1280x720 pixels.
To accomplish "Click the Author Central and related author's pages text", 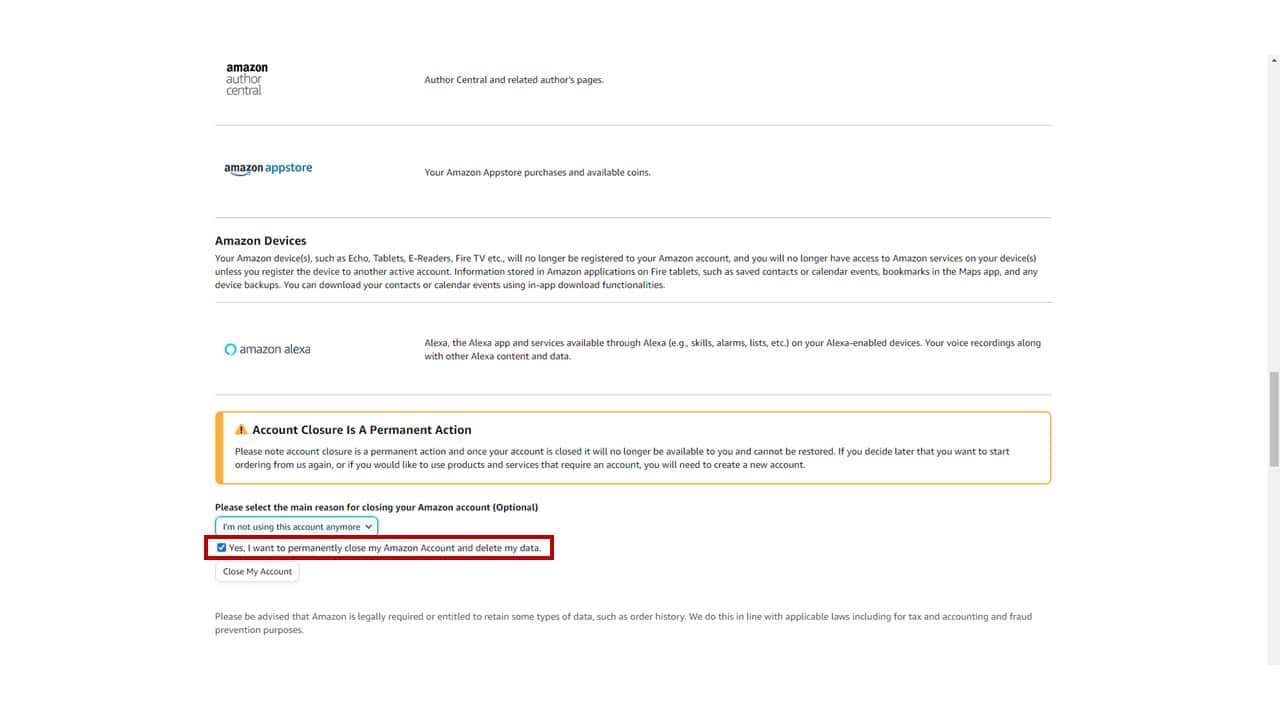I will pos(514,80).
